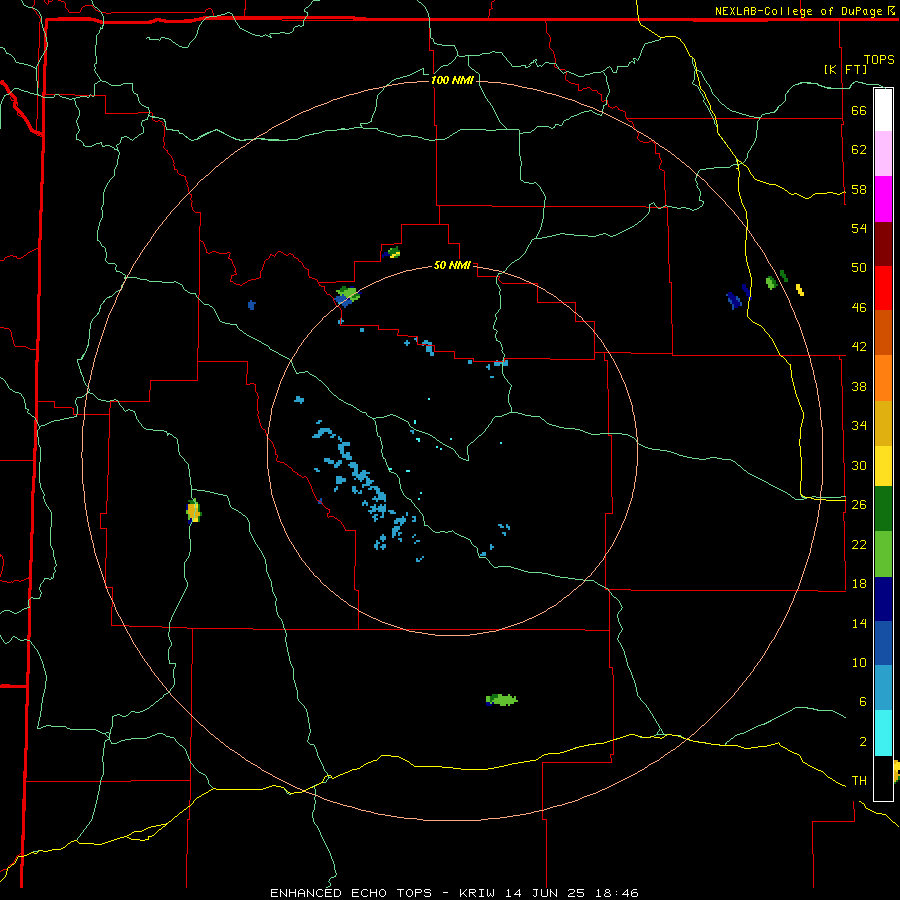Click legend value 62
The image size is (900, 900).
(859, 150)
